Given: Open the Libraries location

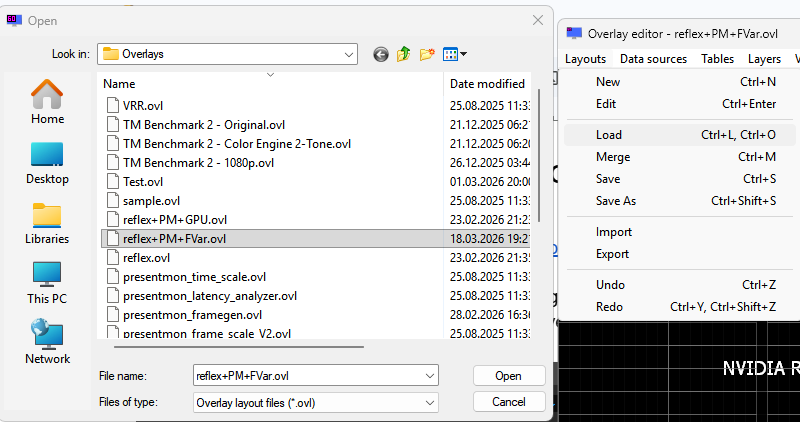Looking at the screenshot, I should click(x=47, y=224).
